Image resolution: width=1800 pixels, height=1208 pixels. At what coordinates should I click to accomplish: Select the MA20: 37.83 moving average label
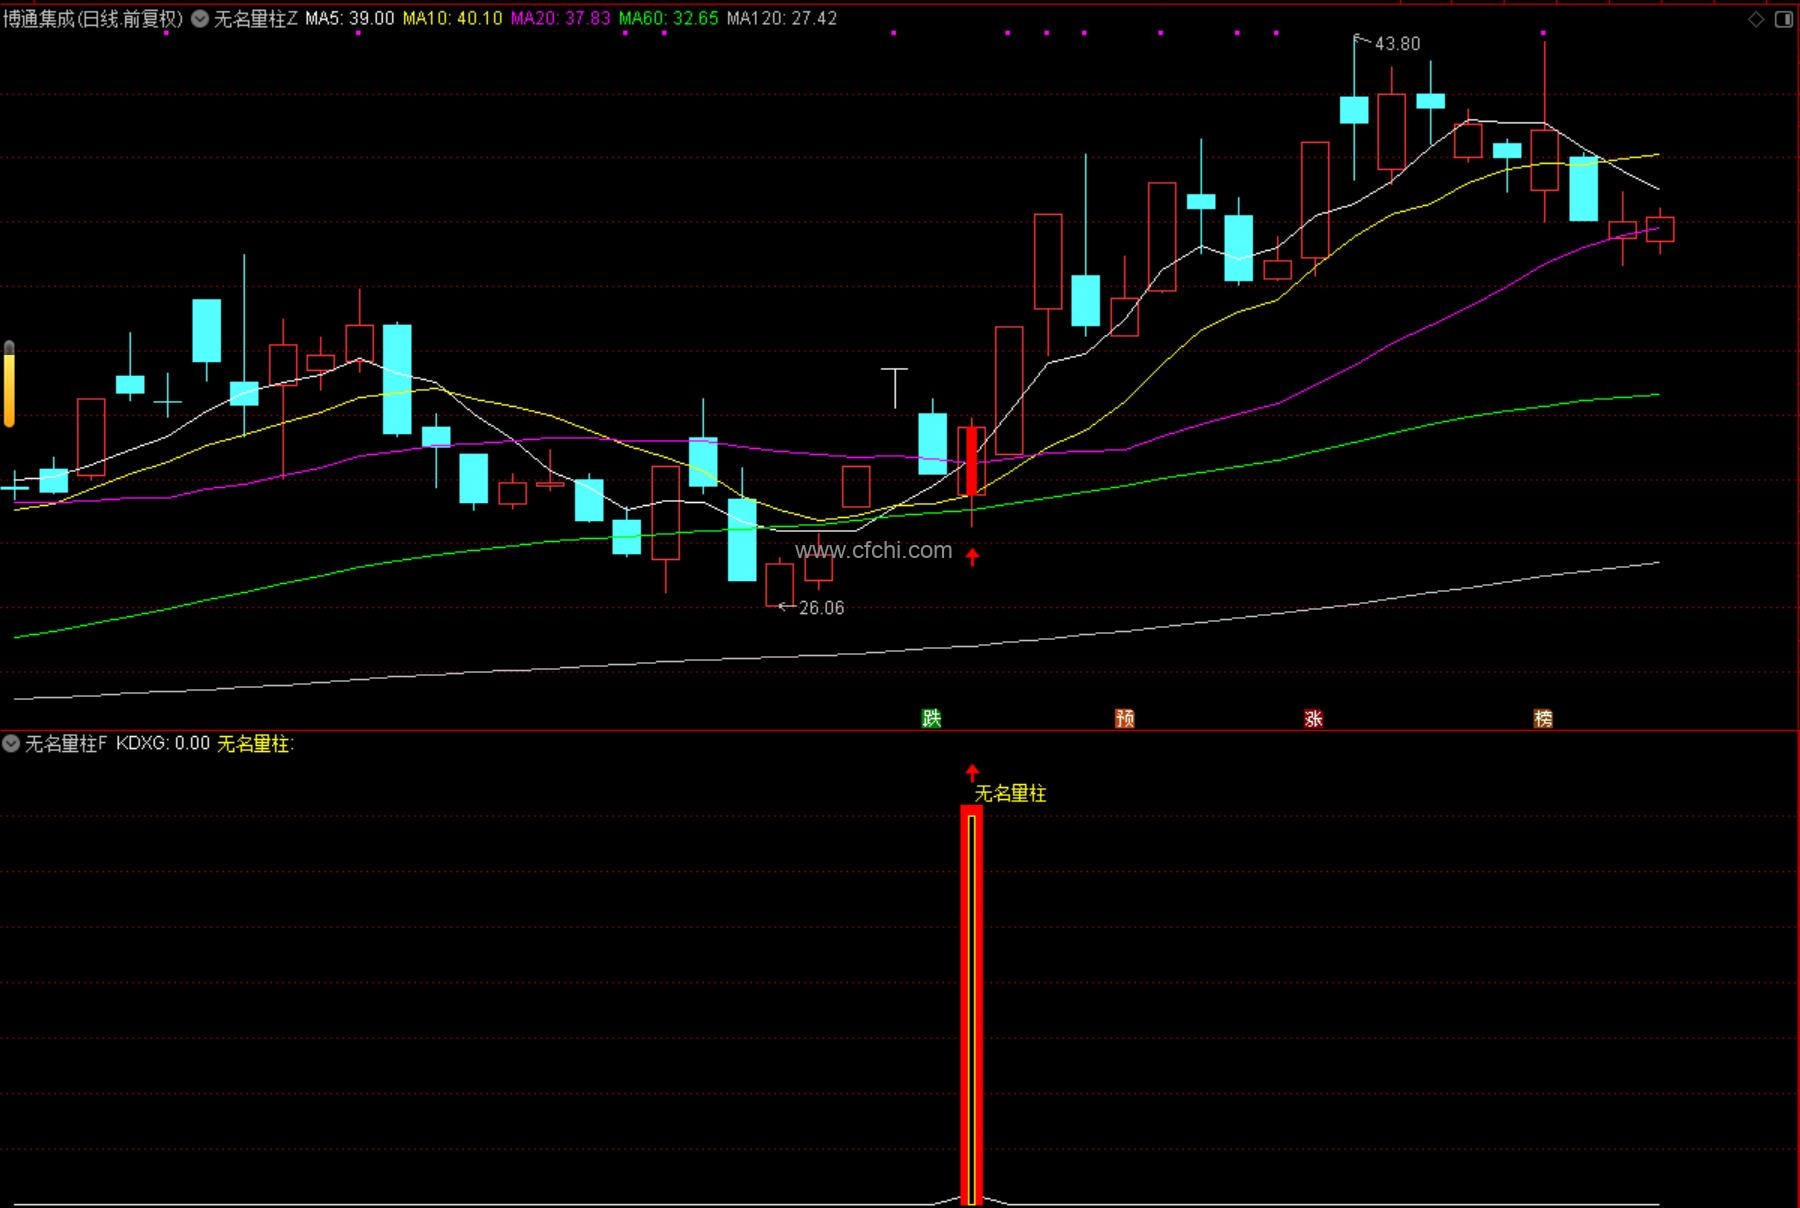[560, 18]
